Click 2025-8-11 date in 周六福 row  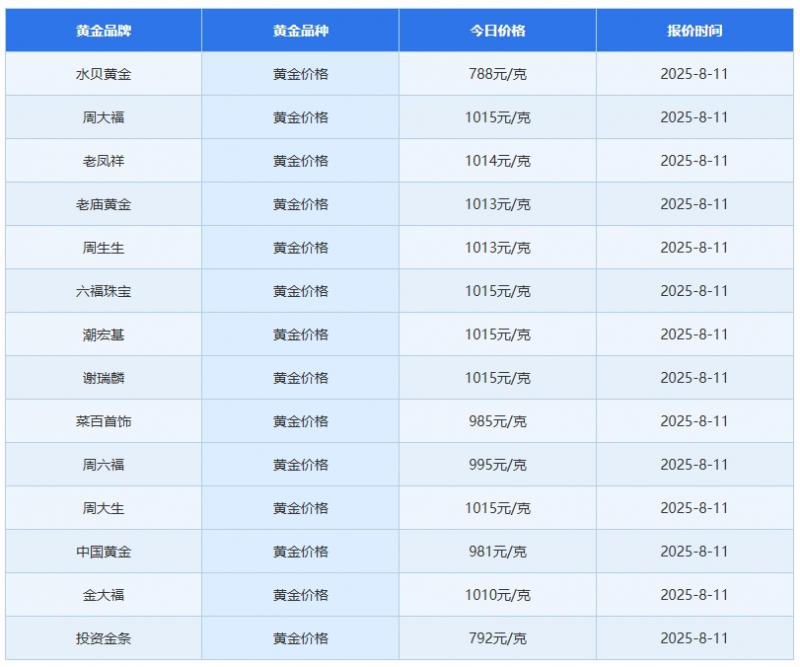click(x=694, y=464)
